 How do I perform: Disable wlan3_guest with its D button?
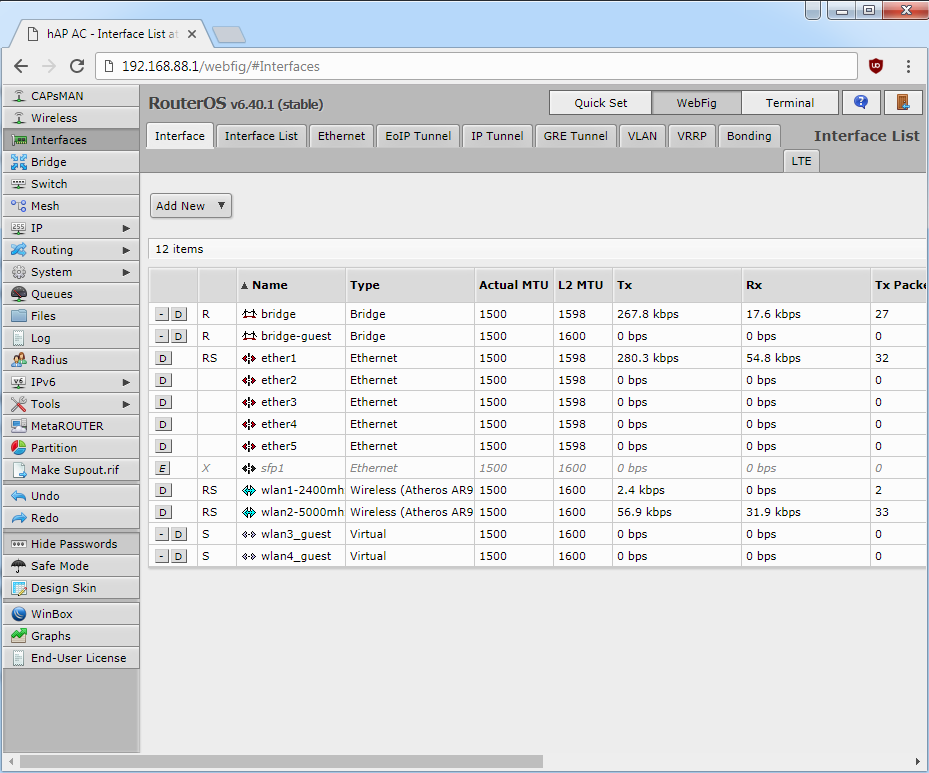[x=178, y=534]
